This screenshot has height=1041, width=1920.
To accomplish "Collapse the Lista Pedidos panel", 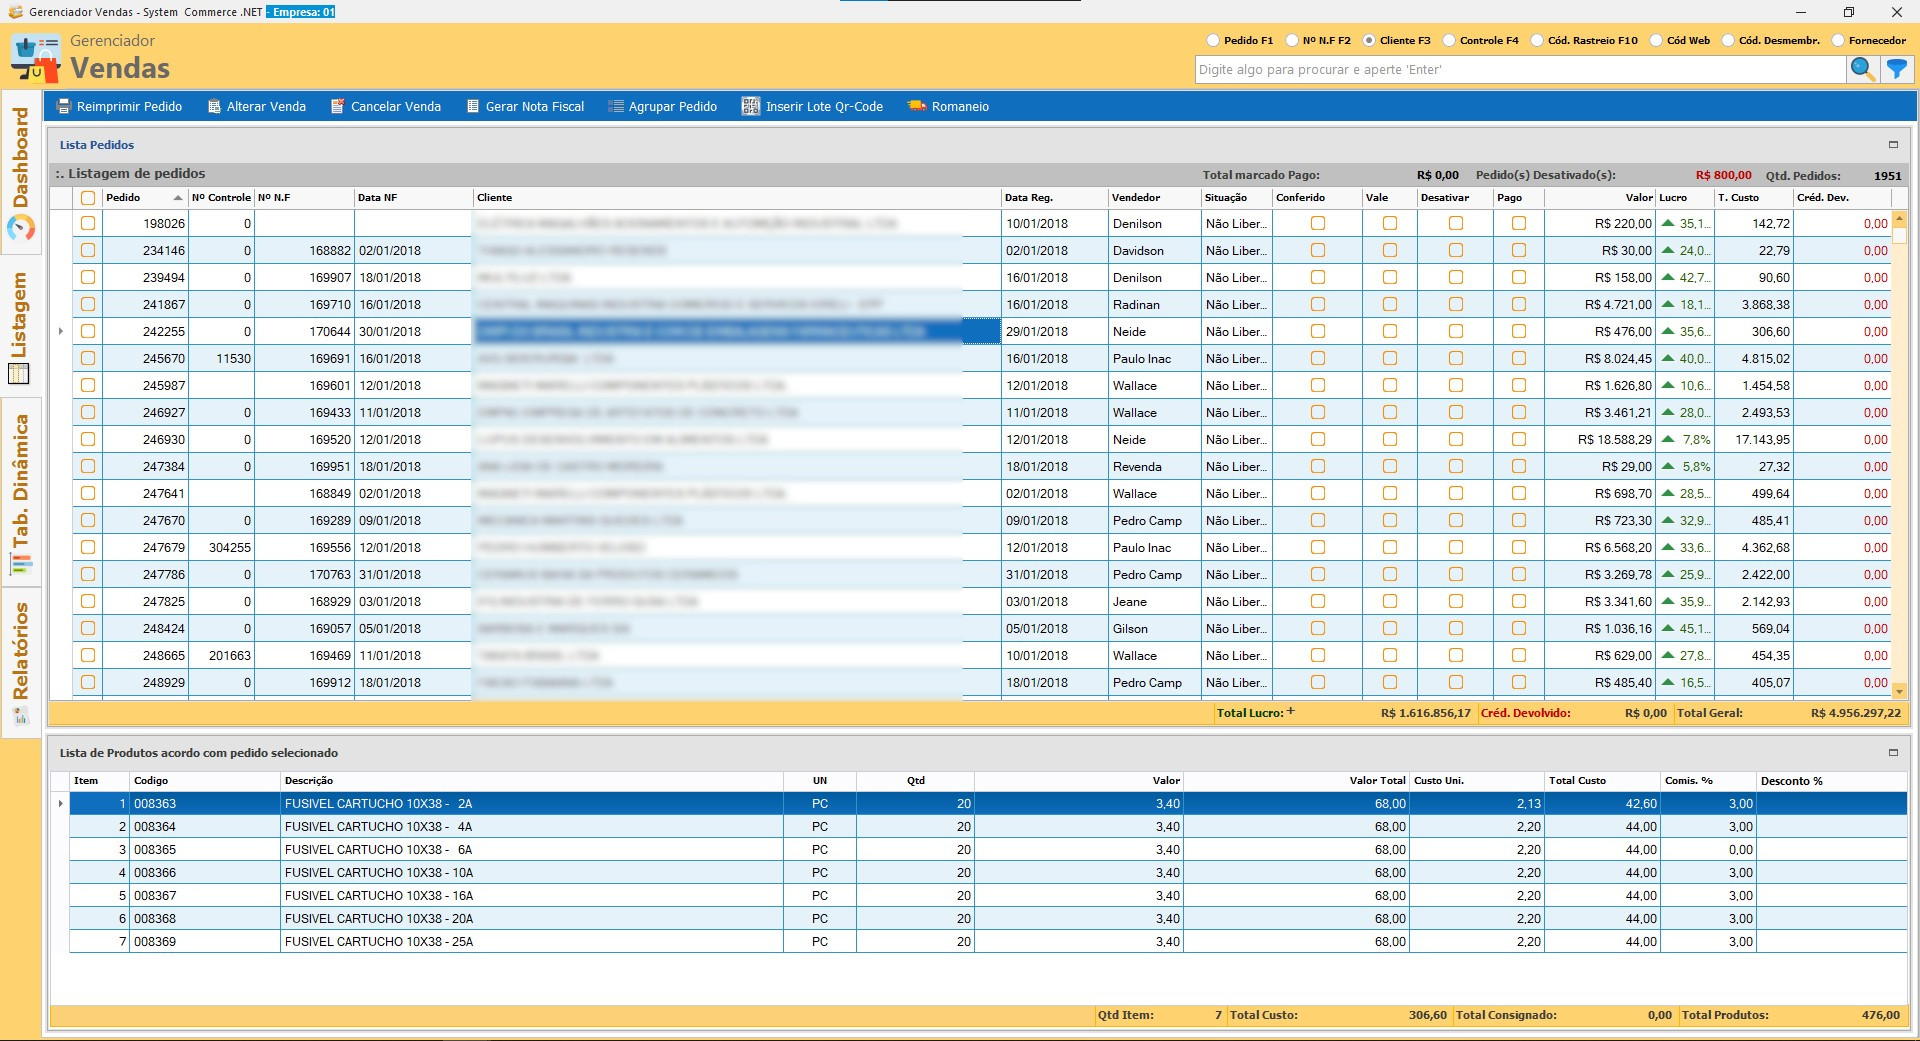I will [1892, 145].
